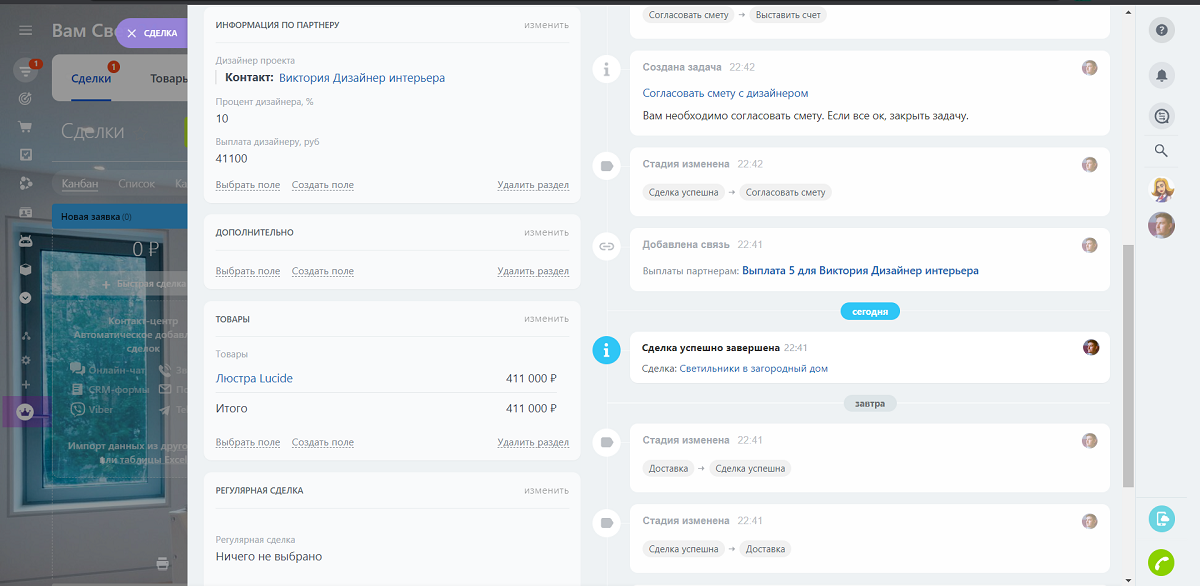Image resolution: width=1200 pixels, height=586 pixels.
Task: Click the settings gear in left sidebar
Action: click(26, 360)
